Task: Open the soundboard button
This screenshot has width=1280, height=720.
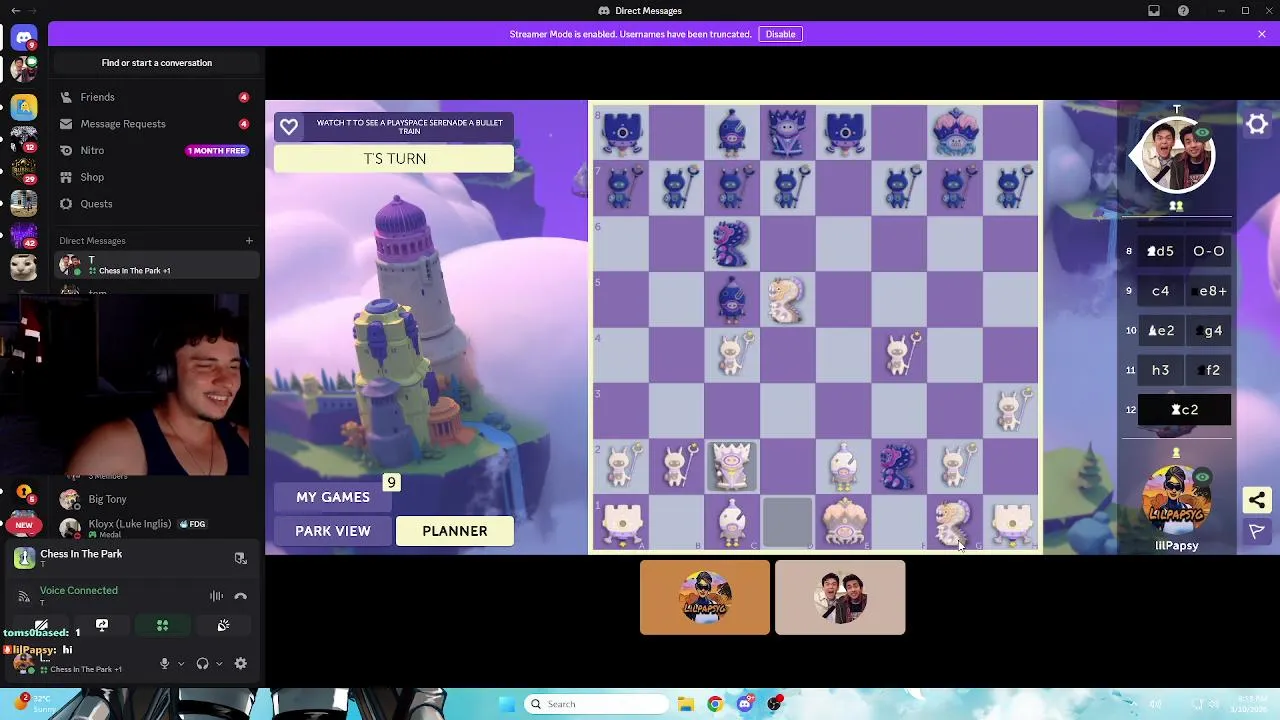Action: click(223, 625)
